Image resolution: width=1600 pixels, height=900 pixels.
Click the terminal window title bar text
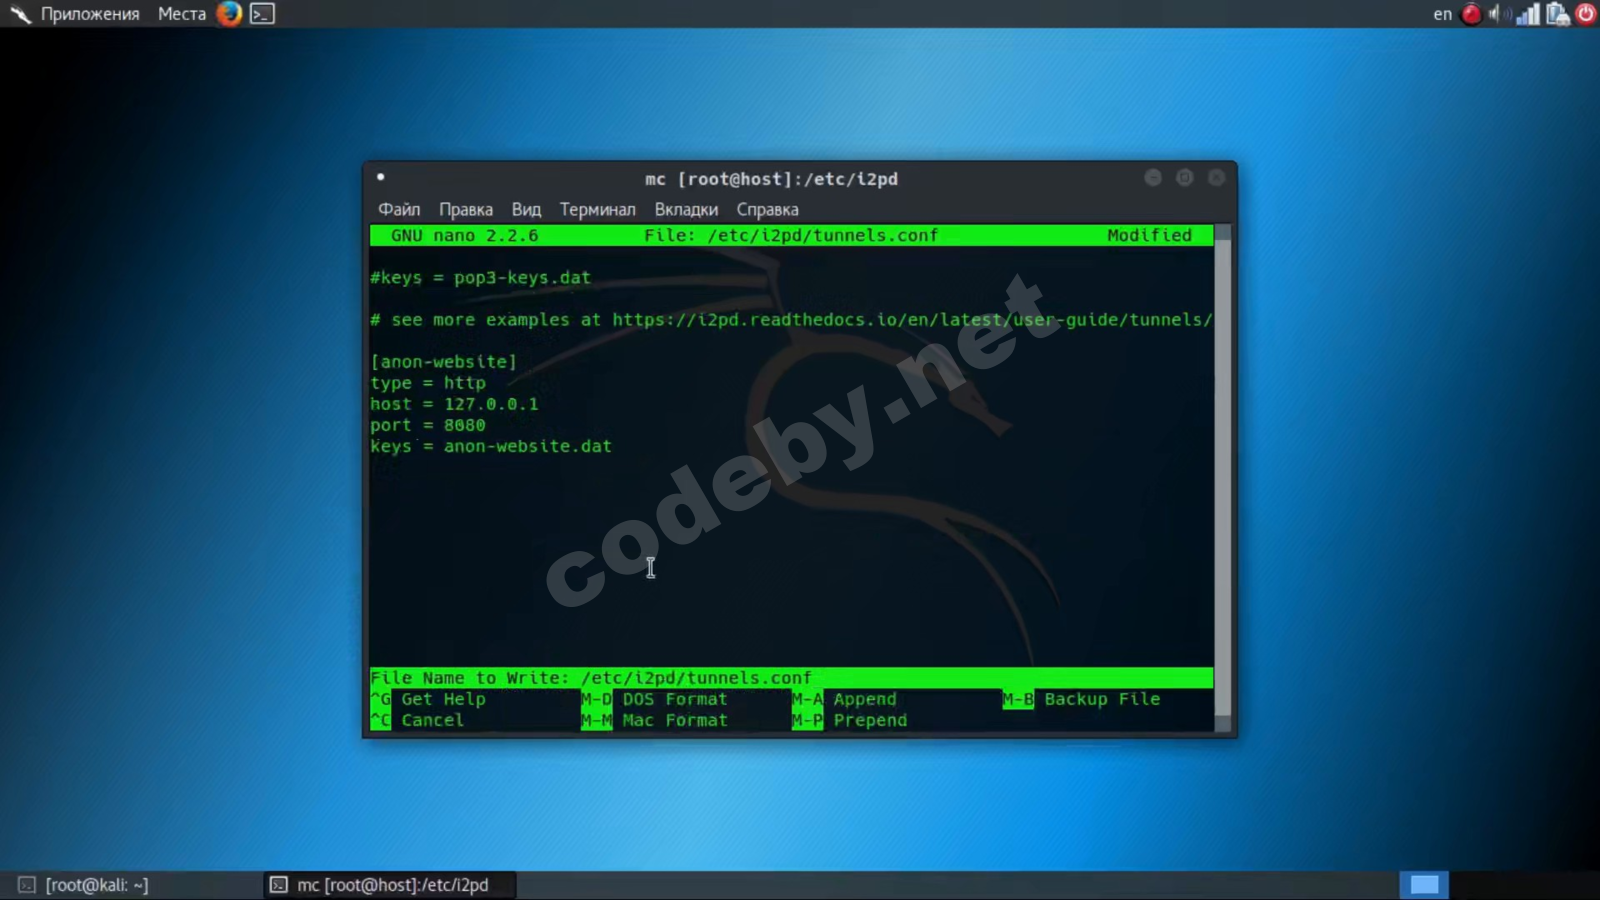click(771, 179)
